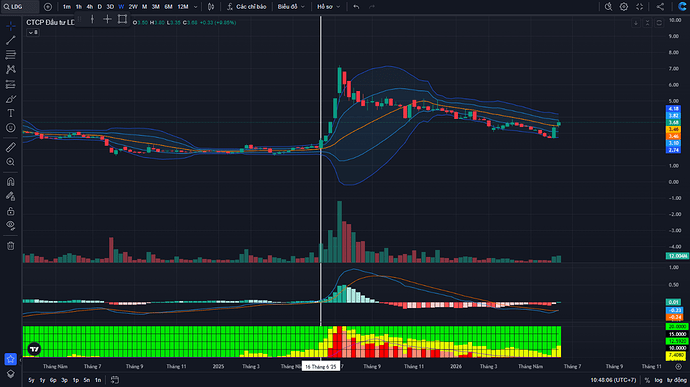
Task: Select the crosshair cursor tool
Action: click(x=11, y=26)
